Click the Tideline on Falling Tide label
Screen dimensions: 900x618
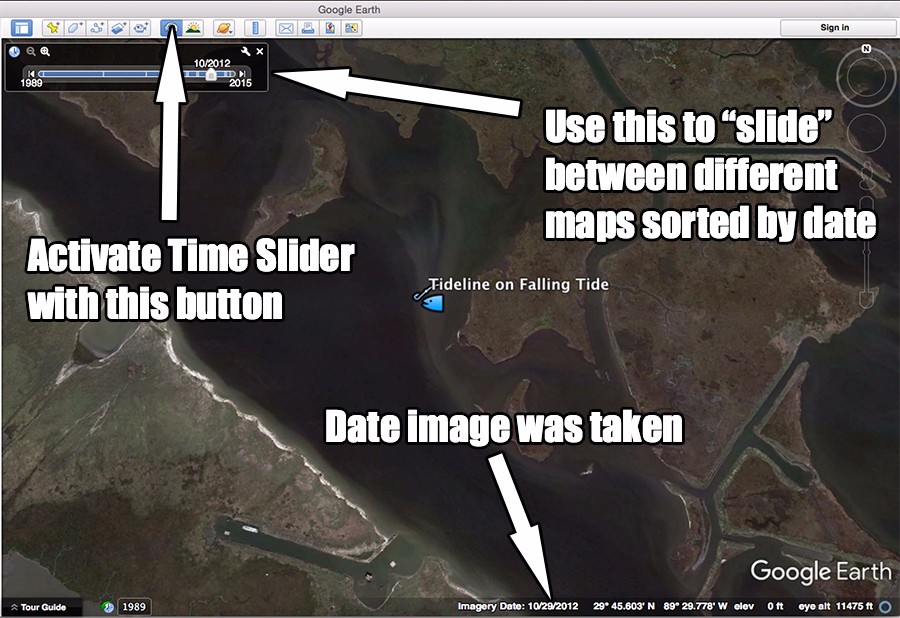coord(519,285)
